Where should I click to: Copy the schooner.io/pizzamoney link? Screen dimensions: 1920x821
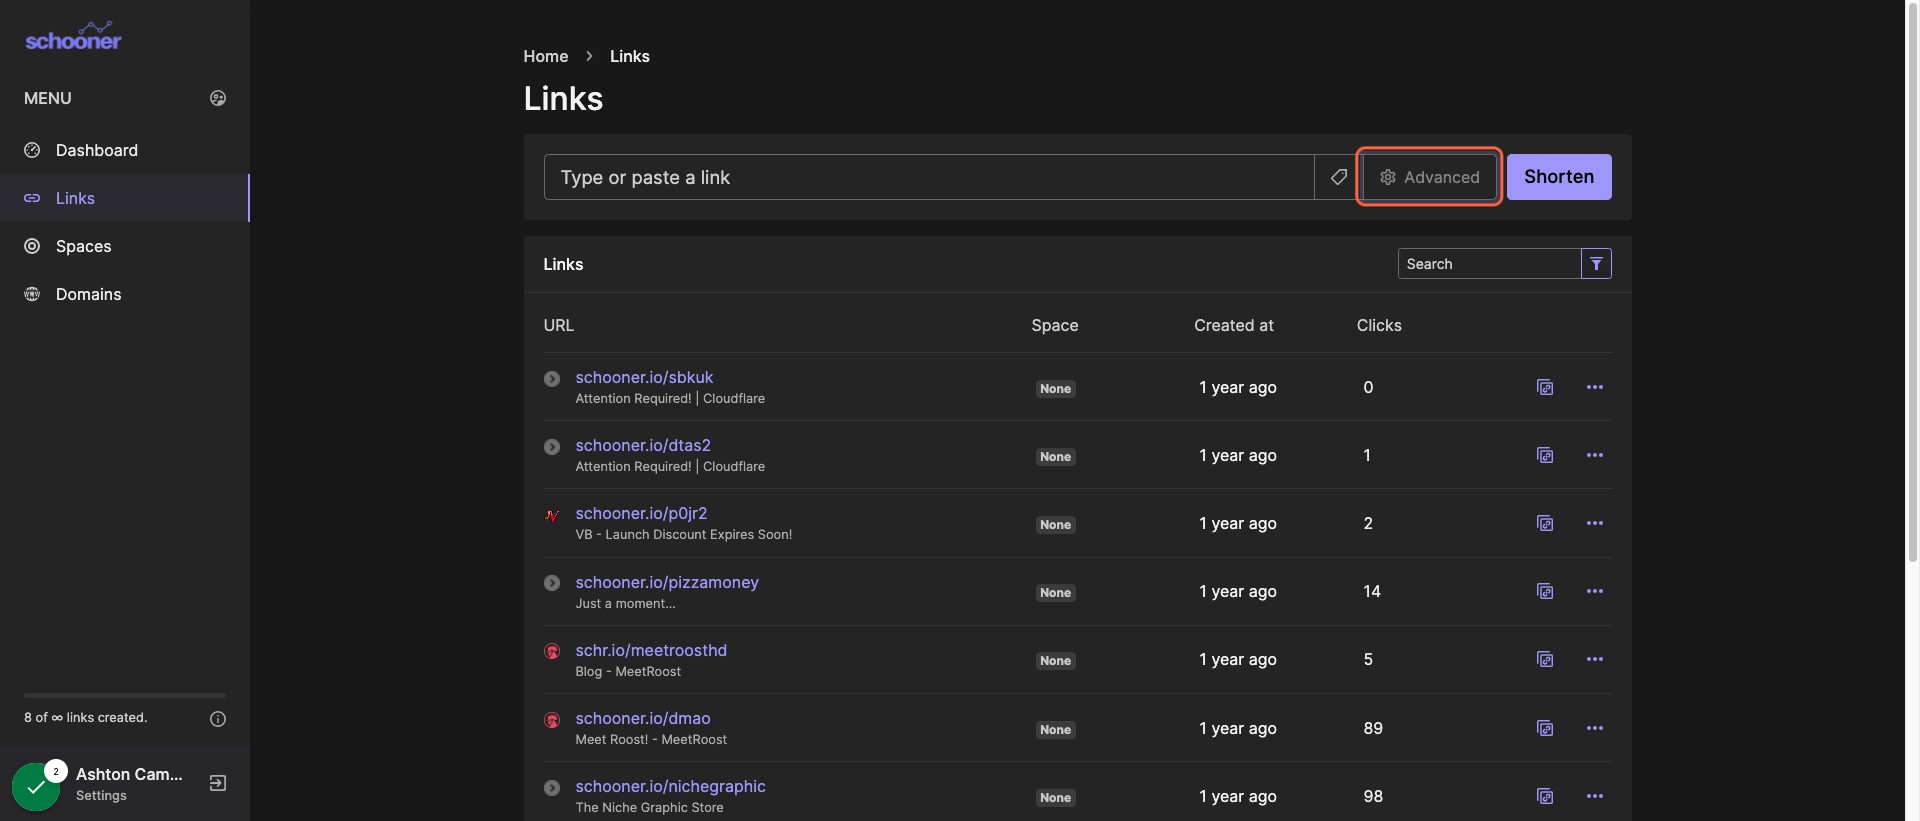click(1545, 591)
